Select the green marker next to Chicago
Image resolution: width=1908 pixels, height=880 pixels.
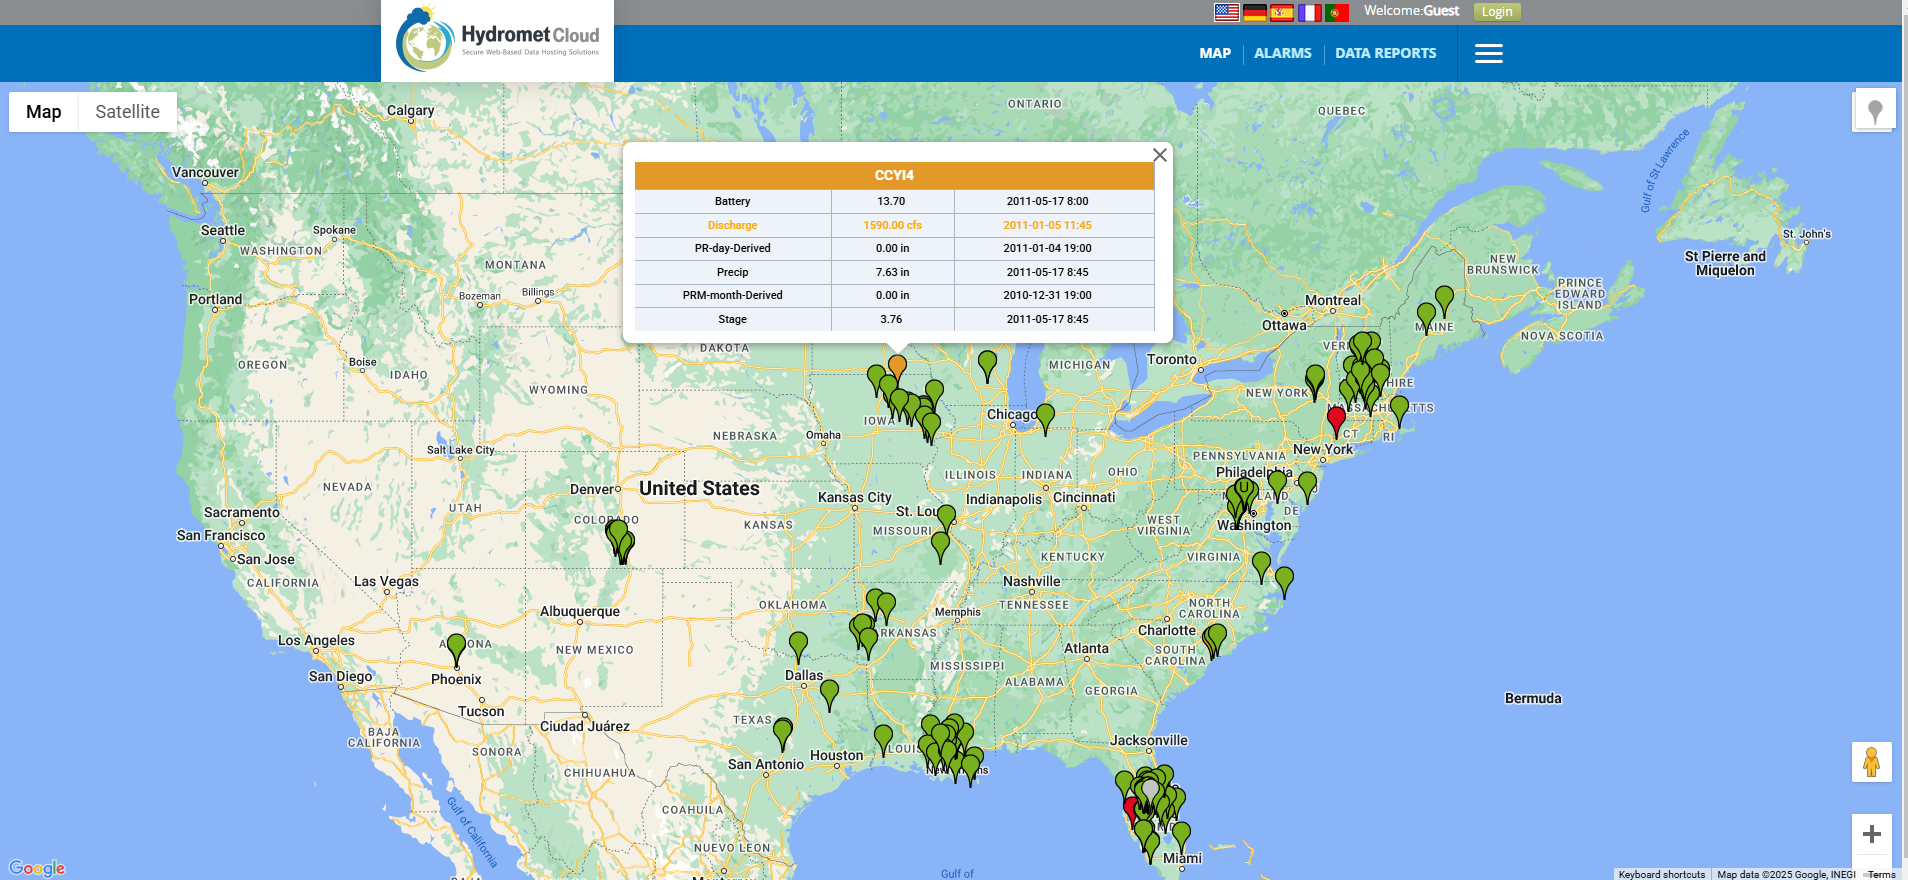[1045, 418]
